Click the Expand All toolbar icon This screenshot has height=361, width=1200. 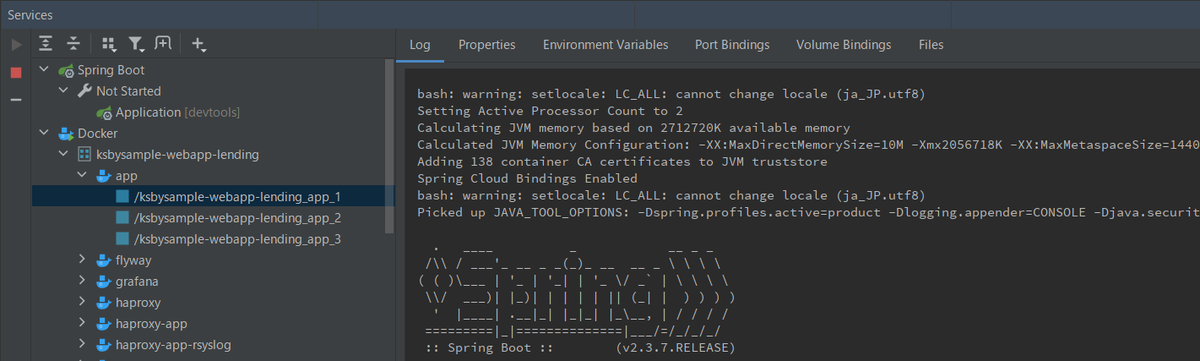[x=46, y=44]
